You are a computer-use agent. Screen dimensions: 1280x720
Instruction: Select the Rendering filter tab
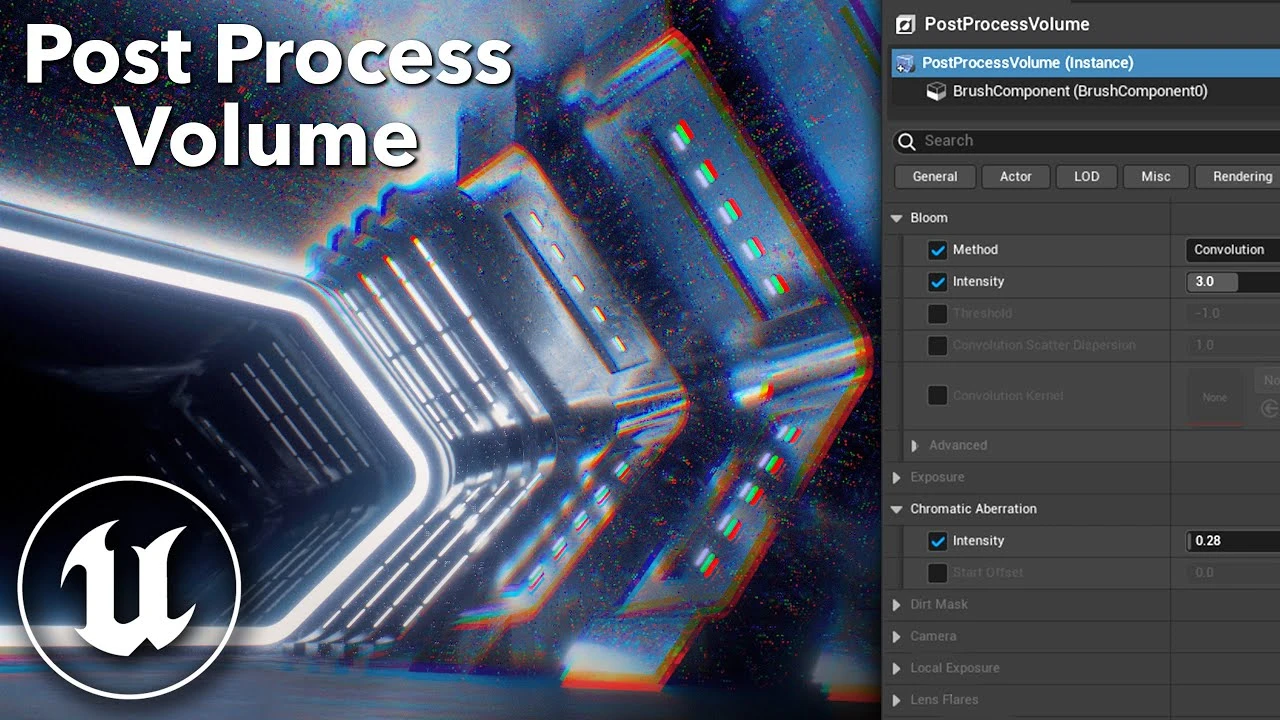1238,177
